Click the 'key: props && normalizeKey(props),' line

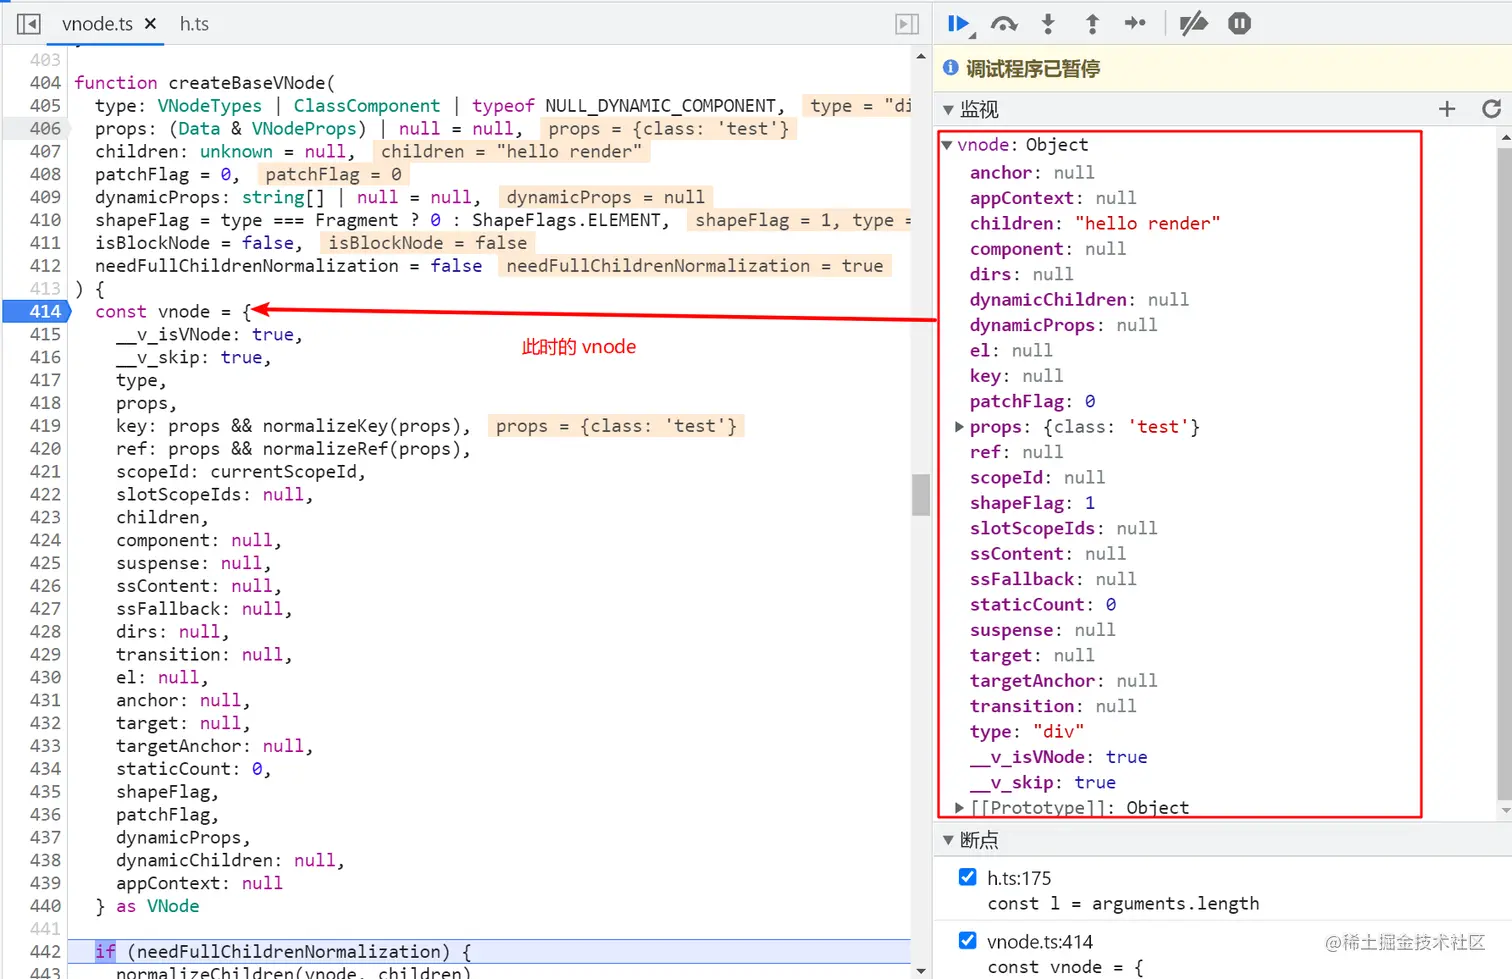(x=293, y=426)
